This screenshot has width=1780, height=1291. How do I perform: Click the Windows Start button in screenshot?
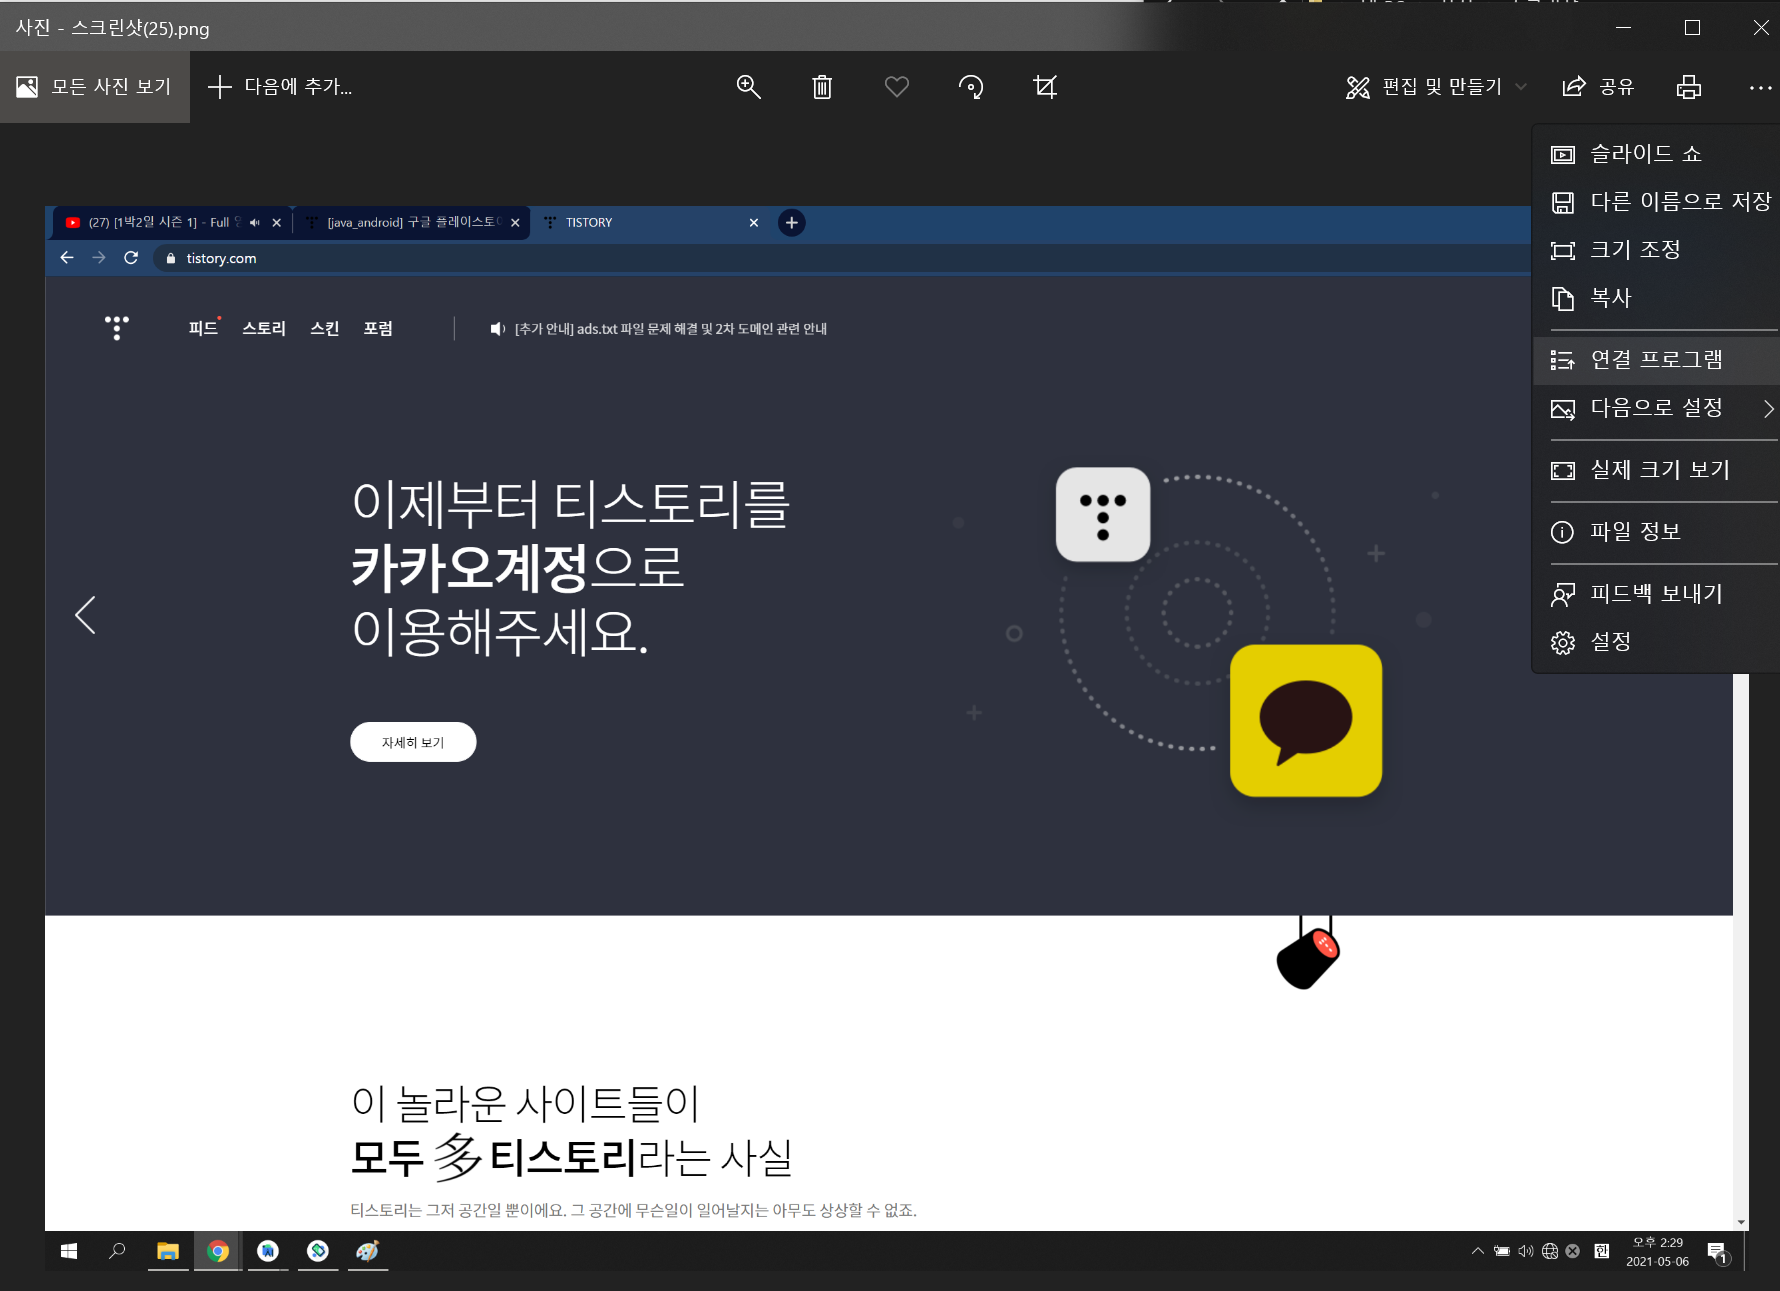69,1251
